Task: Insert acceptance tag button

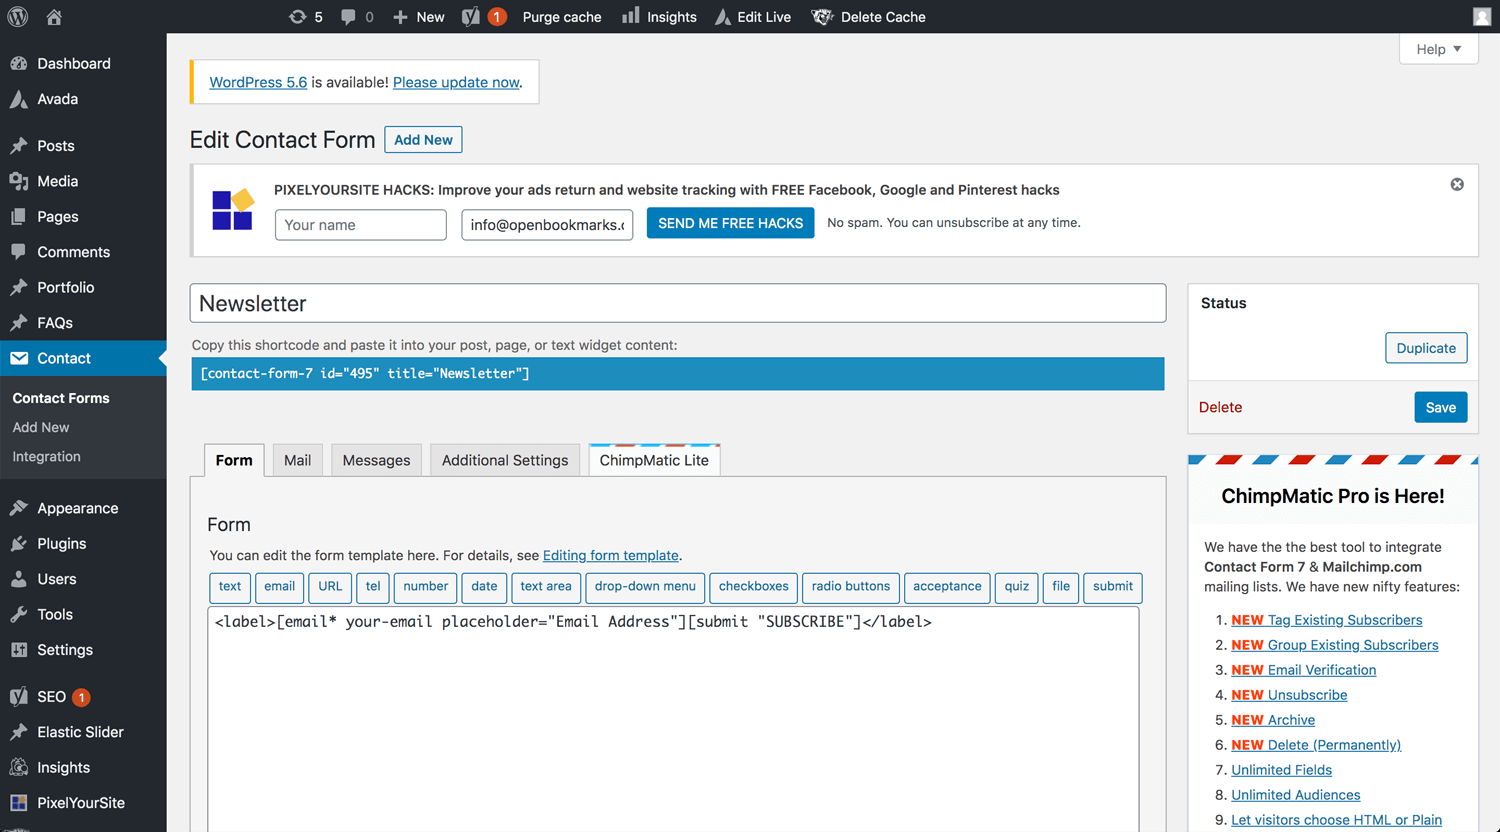Action: point(947,587)
